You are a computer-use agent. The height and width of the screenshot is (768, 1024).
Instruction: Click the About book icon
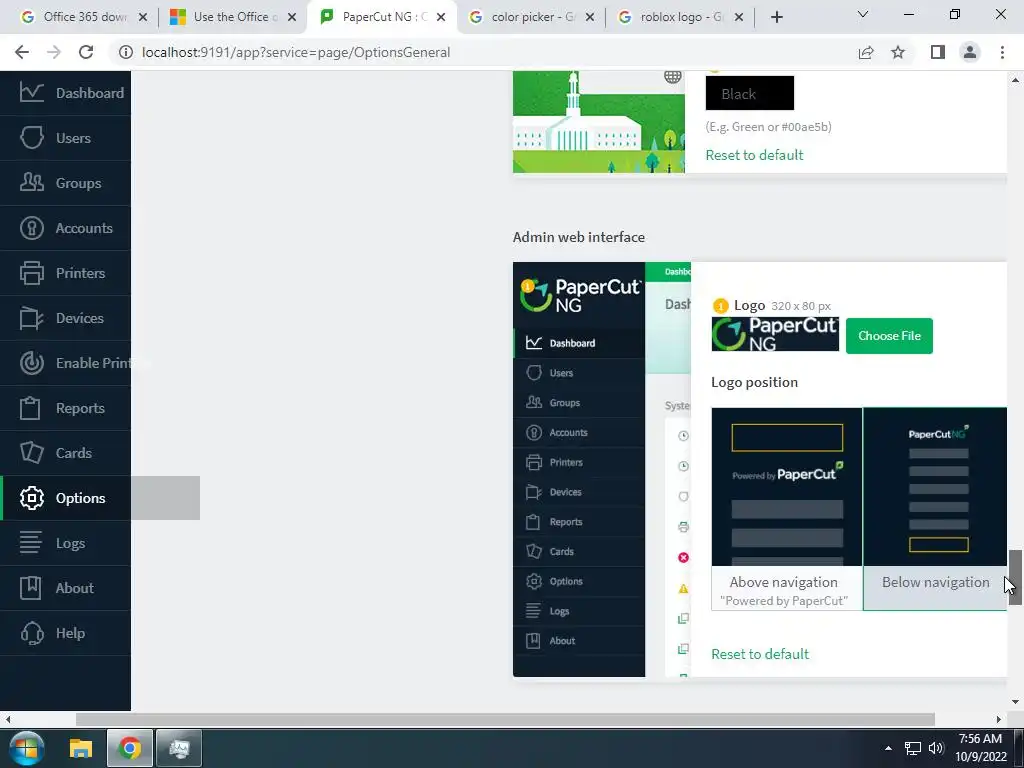click(30, 588)
